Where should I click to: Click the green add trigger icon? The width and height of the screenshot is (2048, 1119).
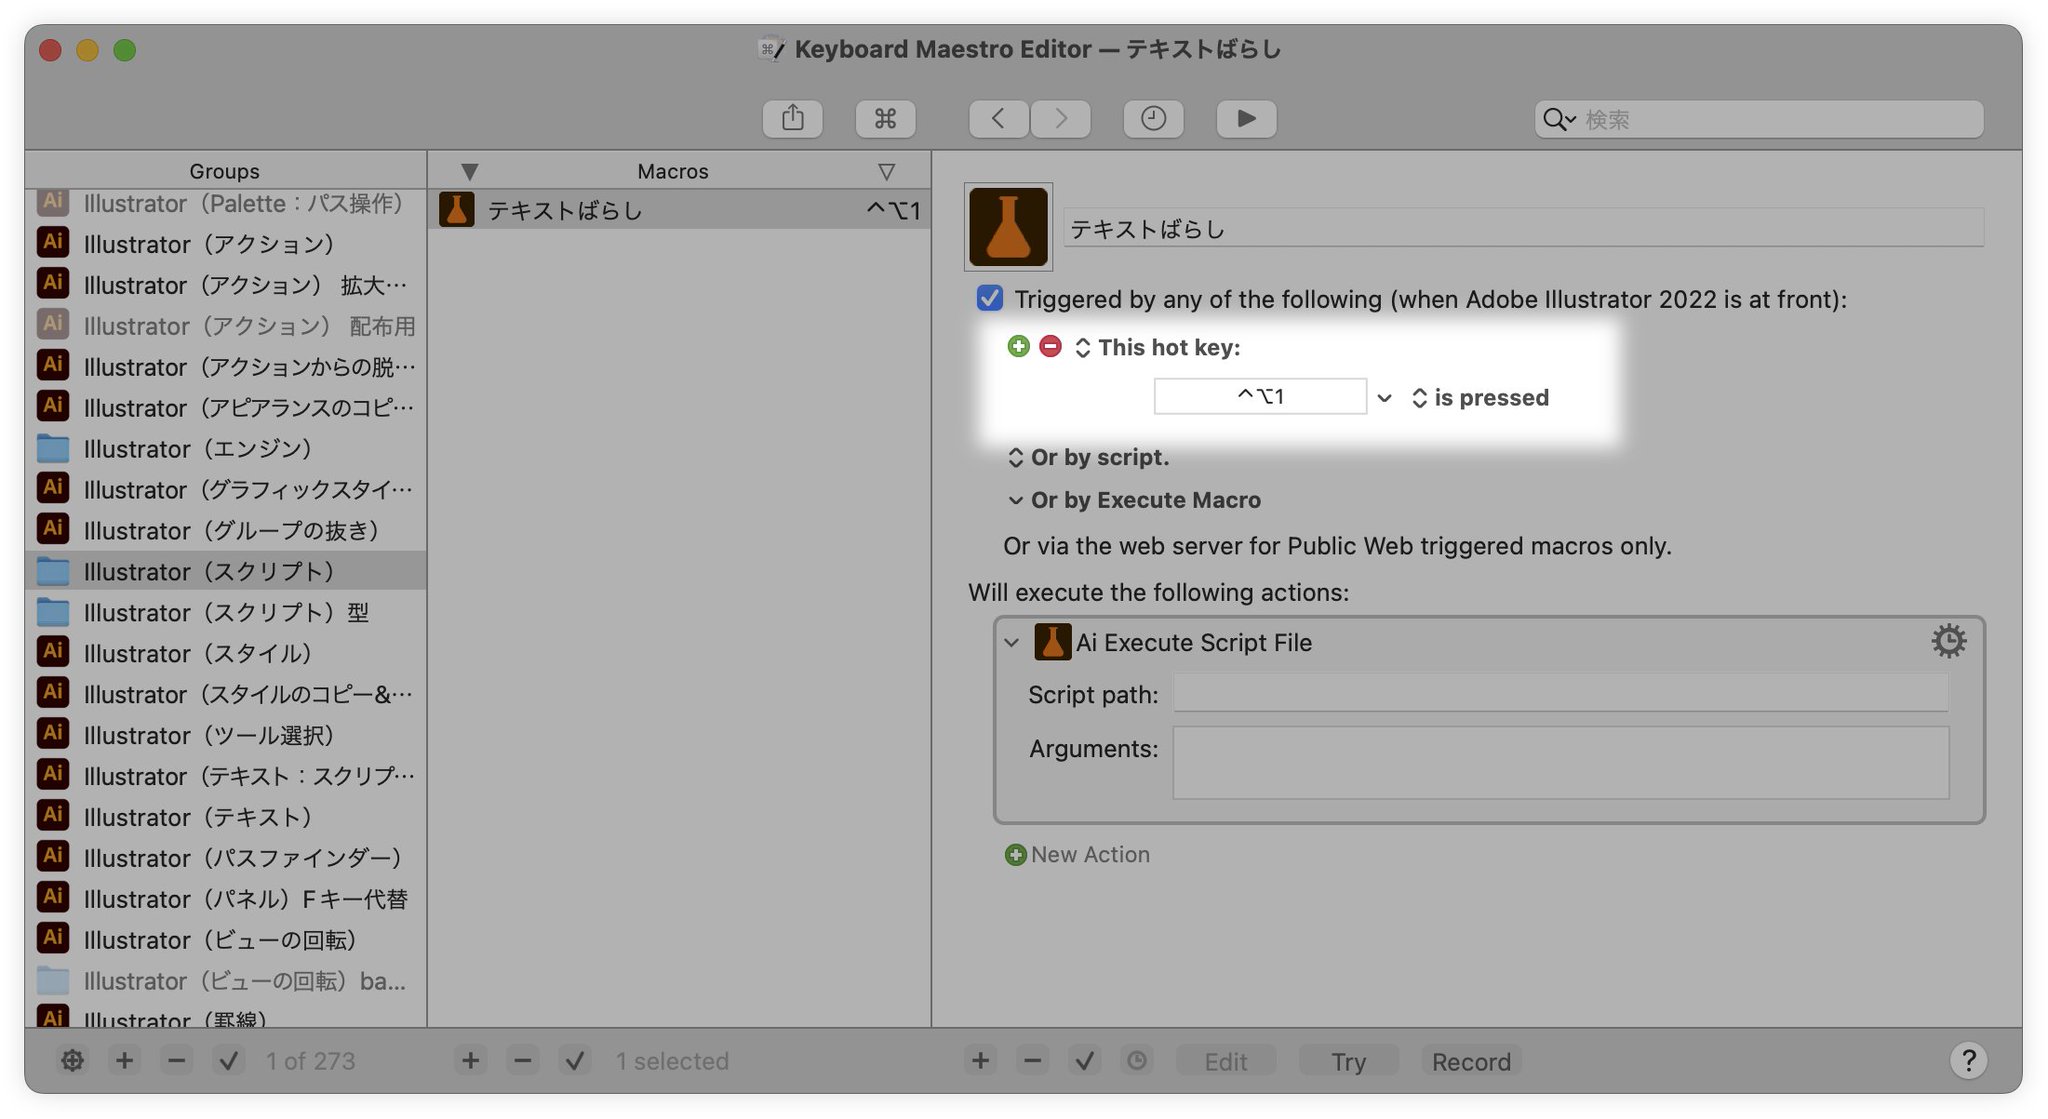1018,346
